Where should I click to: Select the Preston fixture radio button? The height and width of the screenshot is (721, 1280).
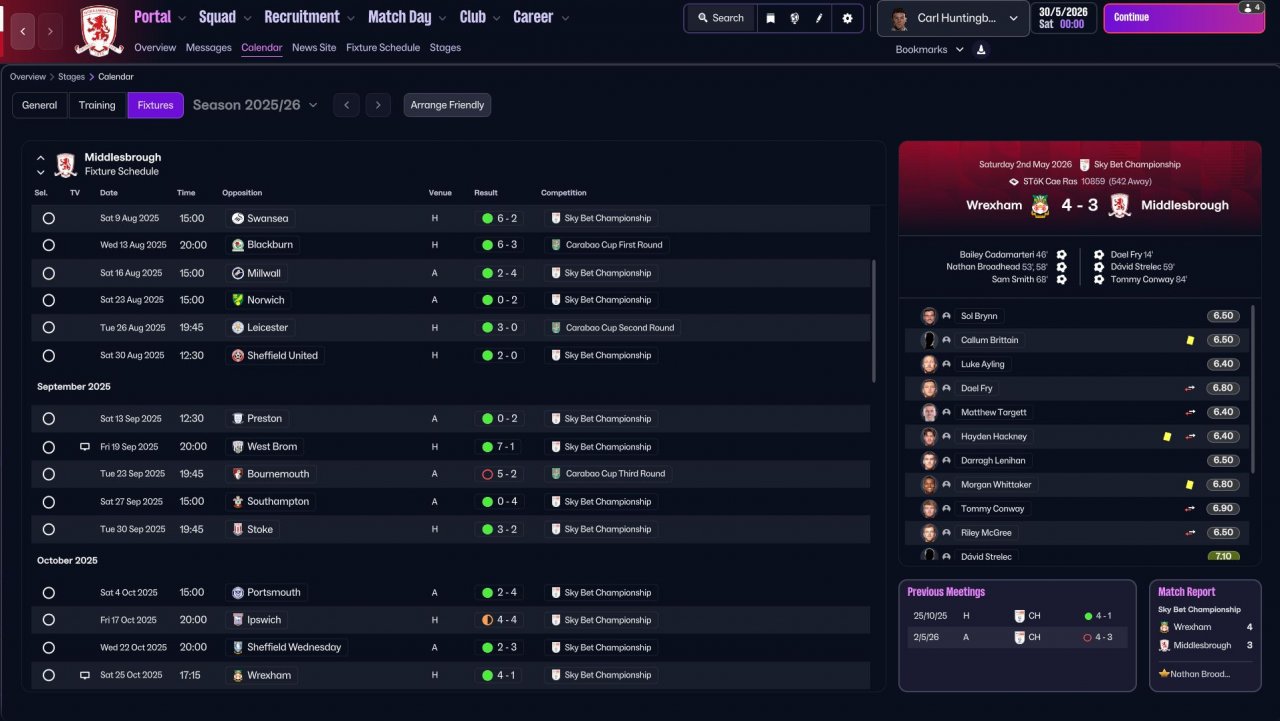[49, 419]
